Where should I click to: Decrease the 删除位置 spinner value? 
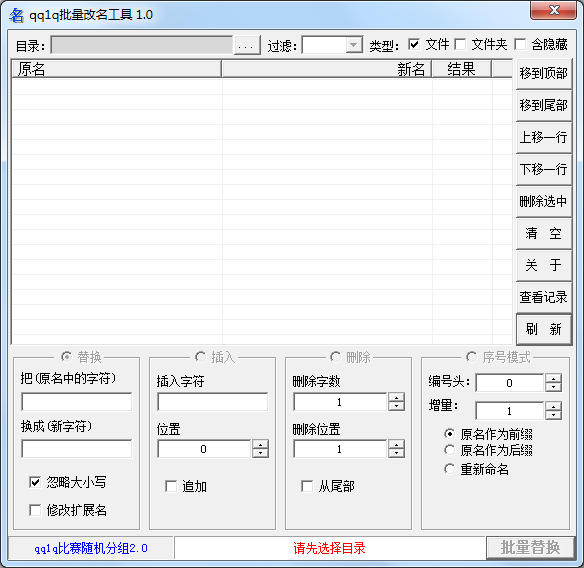point(396,453)
